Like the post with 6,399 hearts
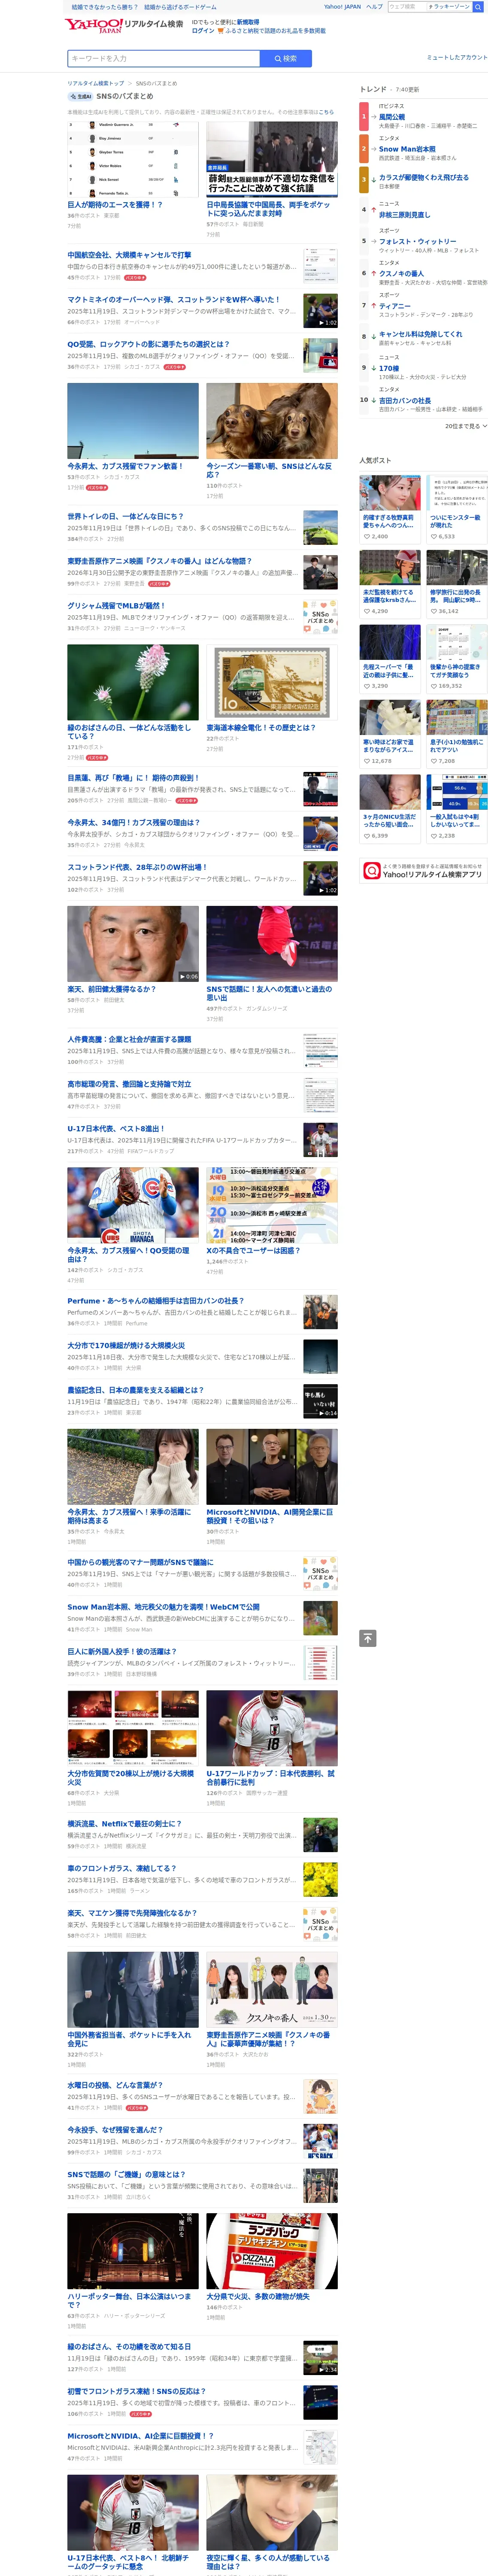Image resolution: width=488 pixels, height=2576 pixels. [x=366, y=836]
